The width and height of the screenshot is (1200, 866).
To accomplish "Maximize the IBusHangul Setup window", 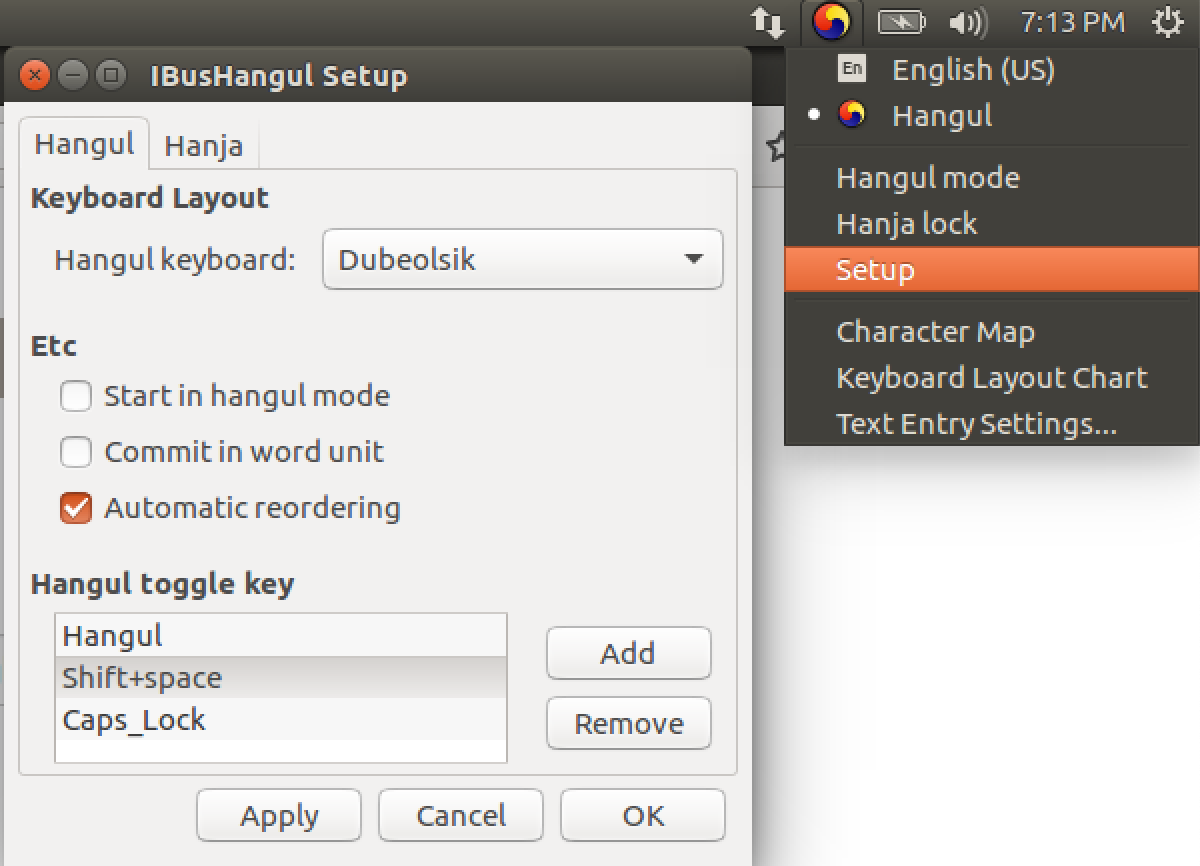I will click(110, 75).
